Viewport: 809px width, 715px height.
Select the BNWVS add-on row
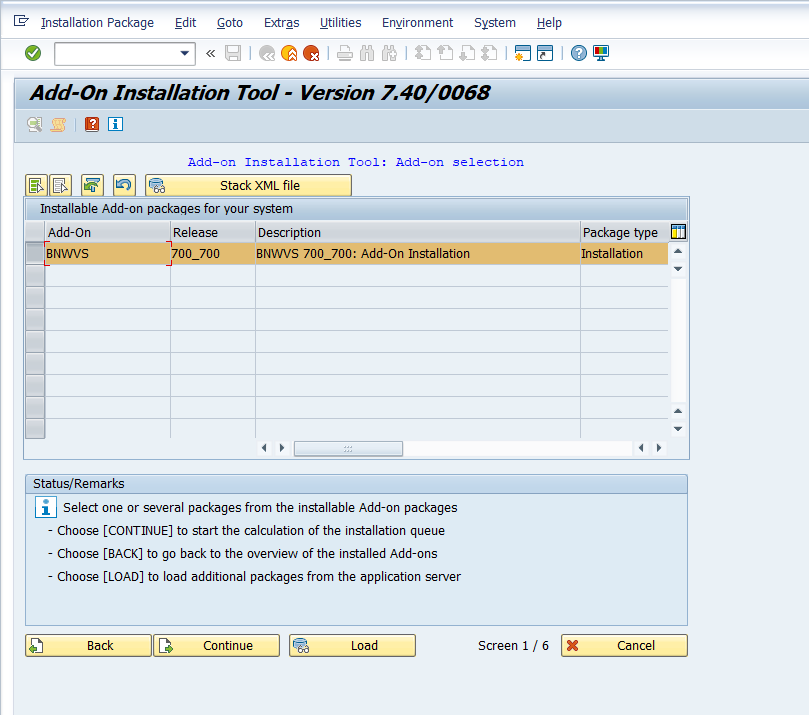point(100,253)
